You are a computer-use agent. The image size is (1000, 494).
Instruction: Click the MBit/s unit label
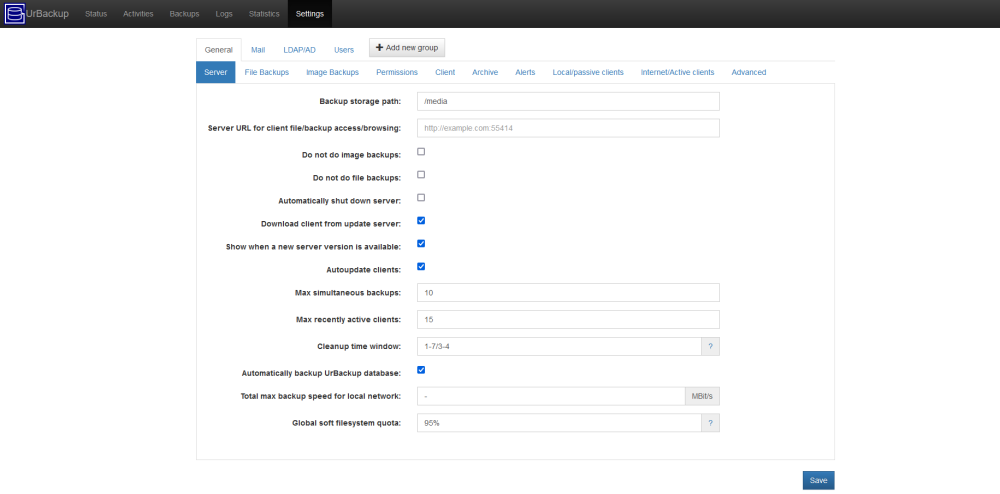[x=703, y=396]
